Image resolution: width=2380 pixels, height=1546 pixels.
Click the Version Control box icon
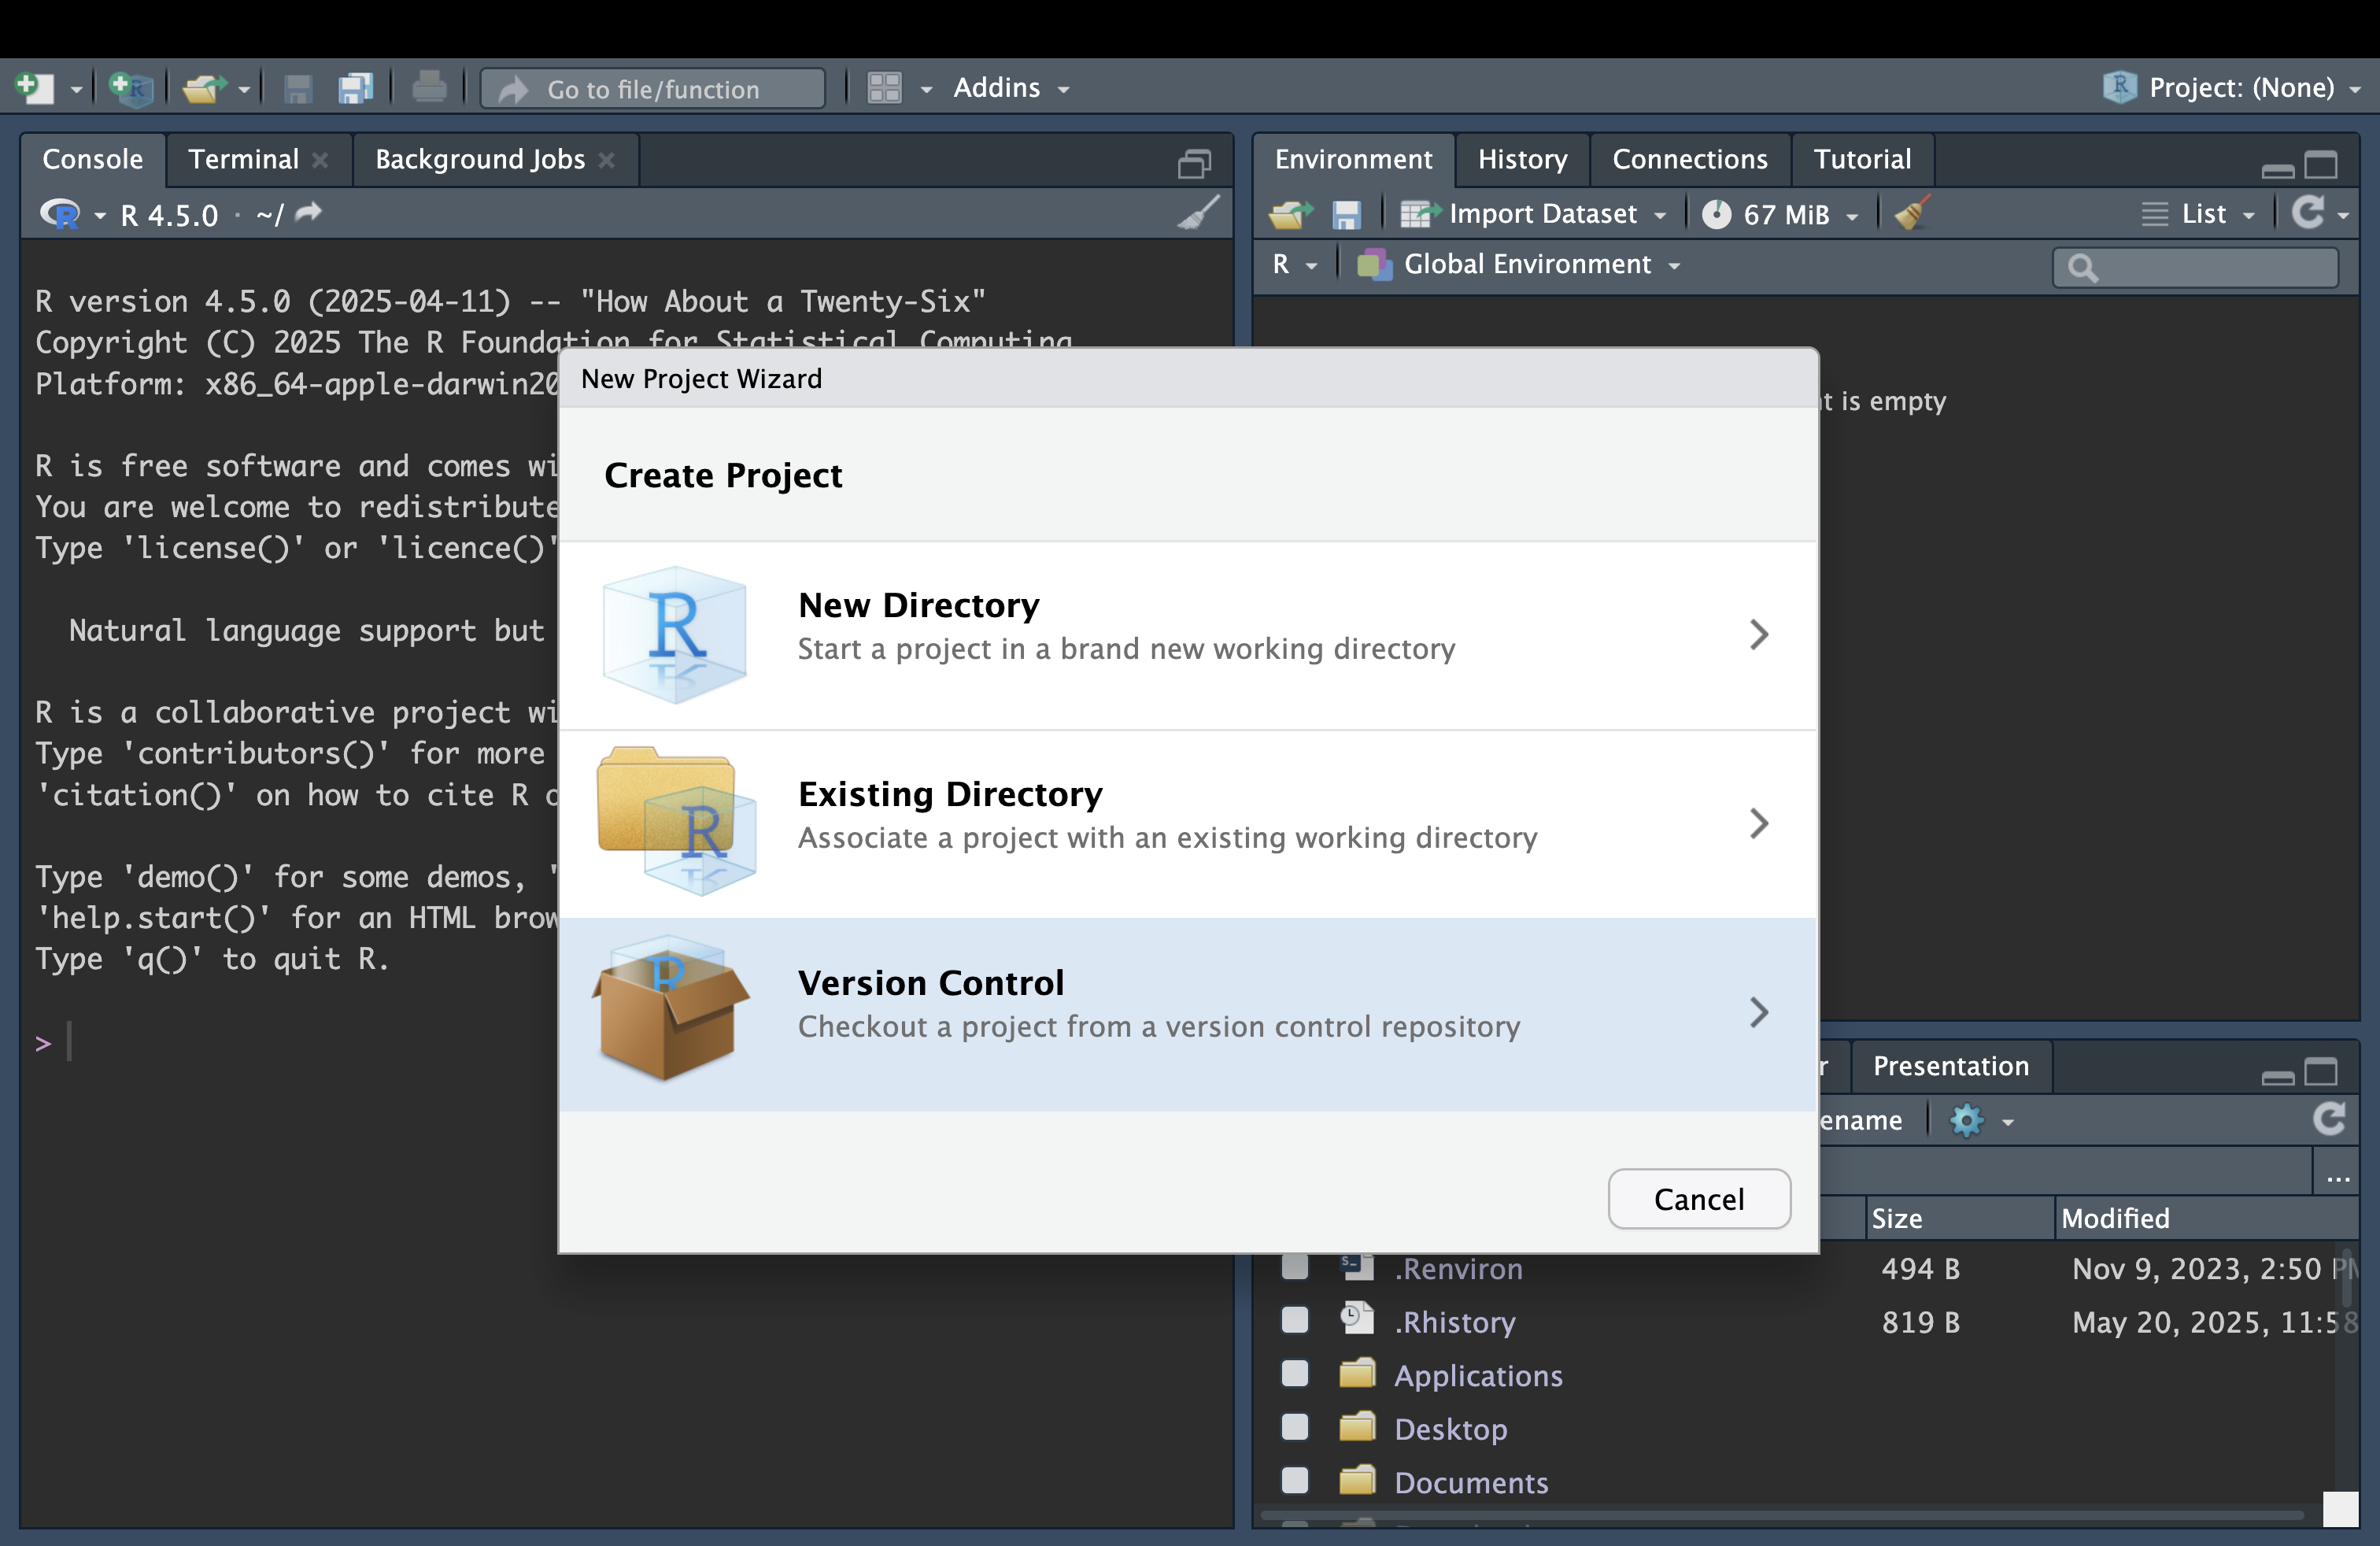pyautogui.click(x=670, y=1009)
